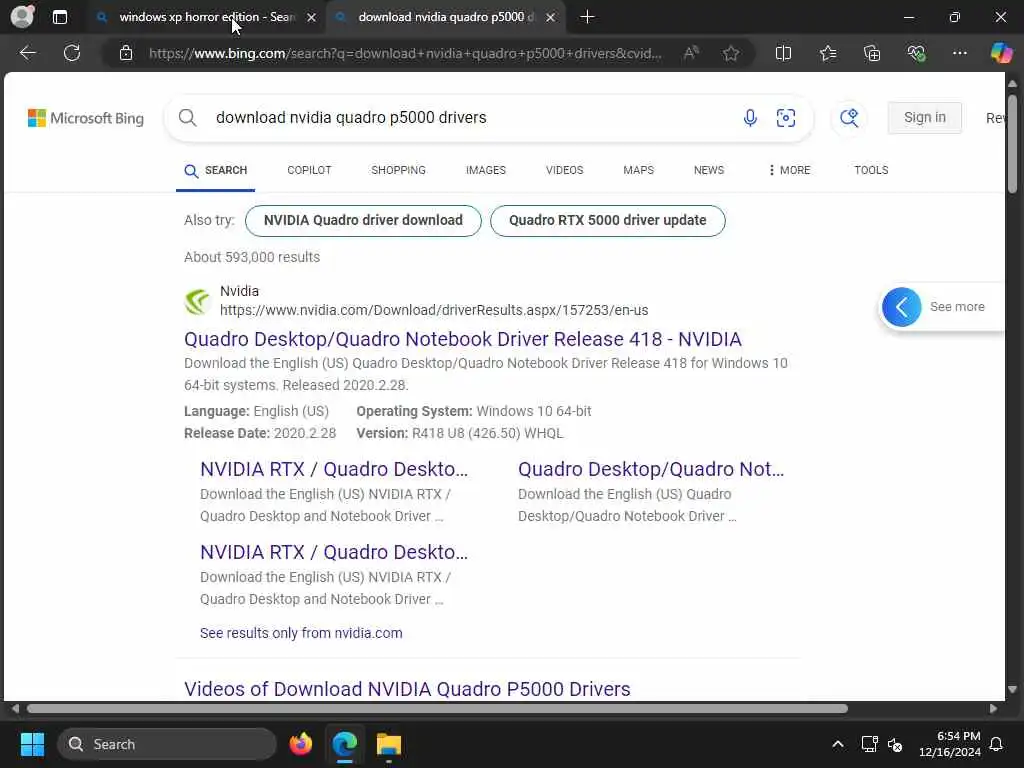Switch to the windows xp horror edition tab

point(205,17)
